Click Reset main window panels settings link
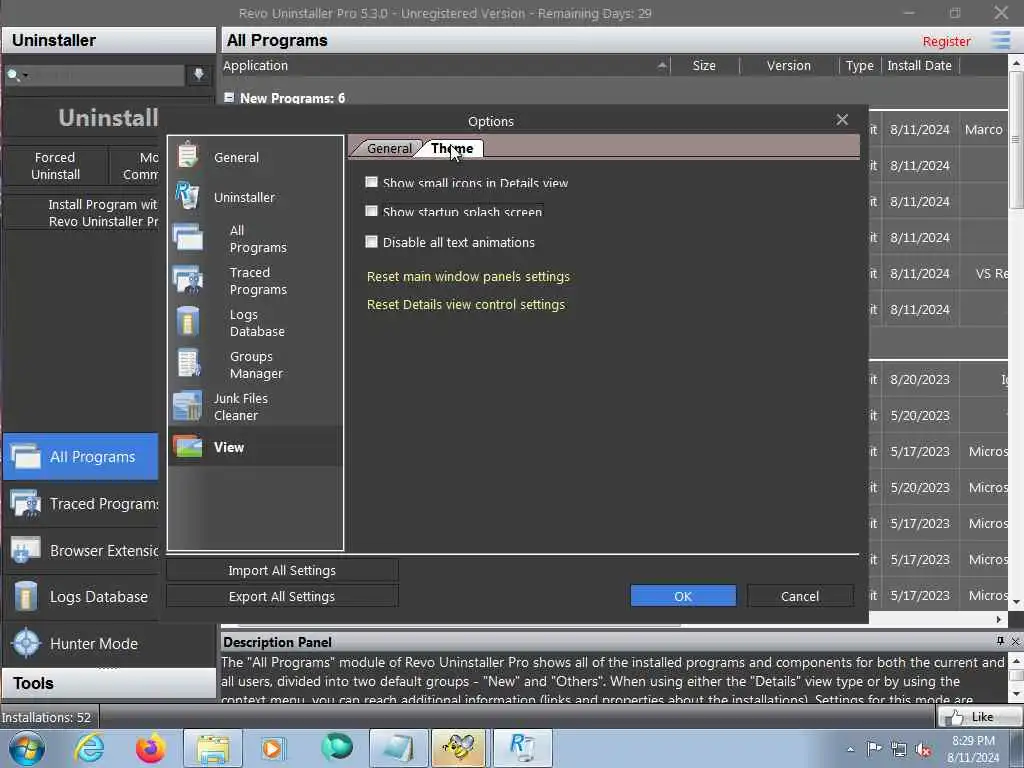Image resolution: width=1024 pixels, height=768 pixels. click(x=468, y=277)
